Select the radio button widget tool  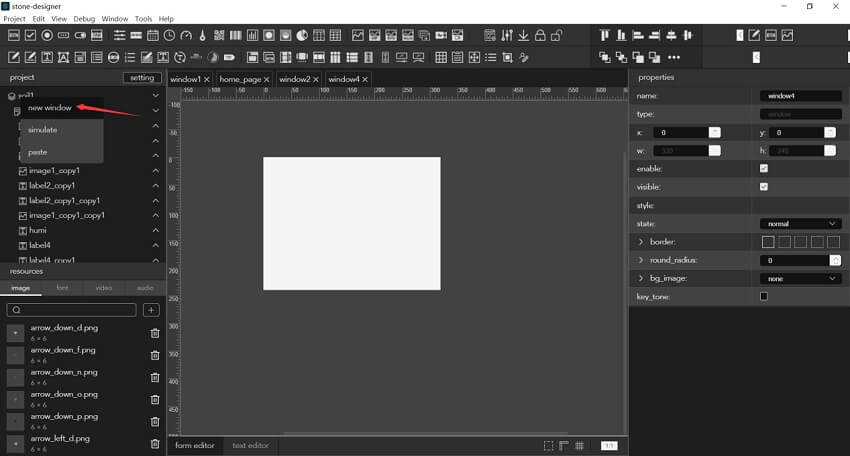(47, 35)
